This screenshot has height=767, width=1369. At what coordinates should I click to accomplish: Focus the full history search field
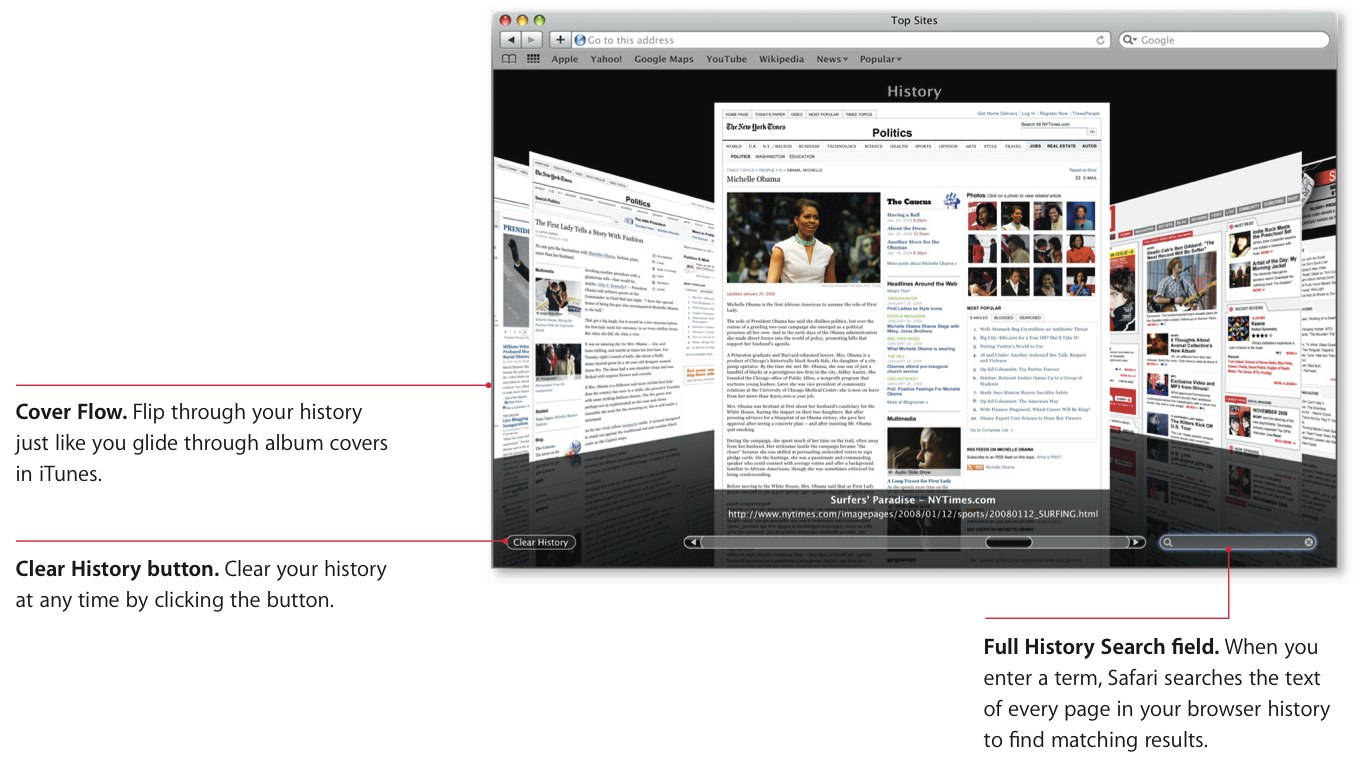tap(1238, 542)
